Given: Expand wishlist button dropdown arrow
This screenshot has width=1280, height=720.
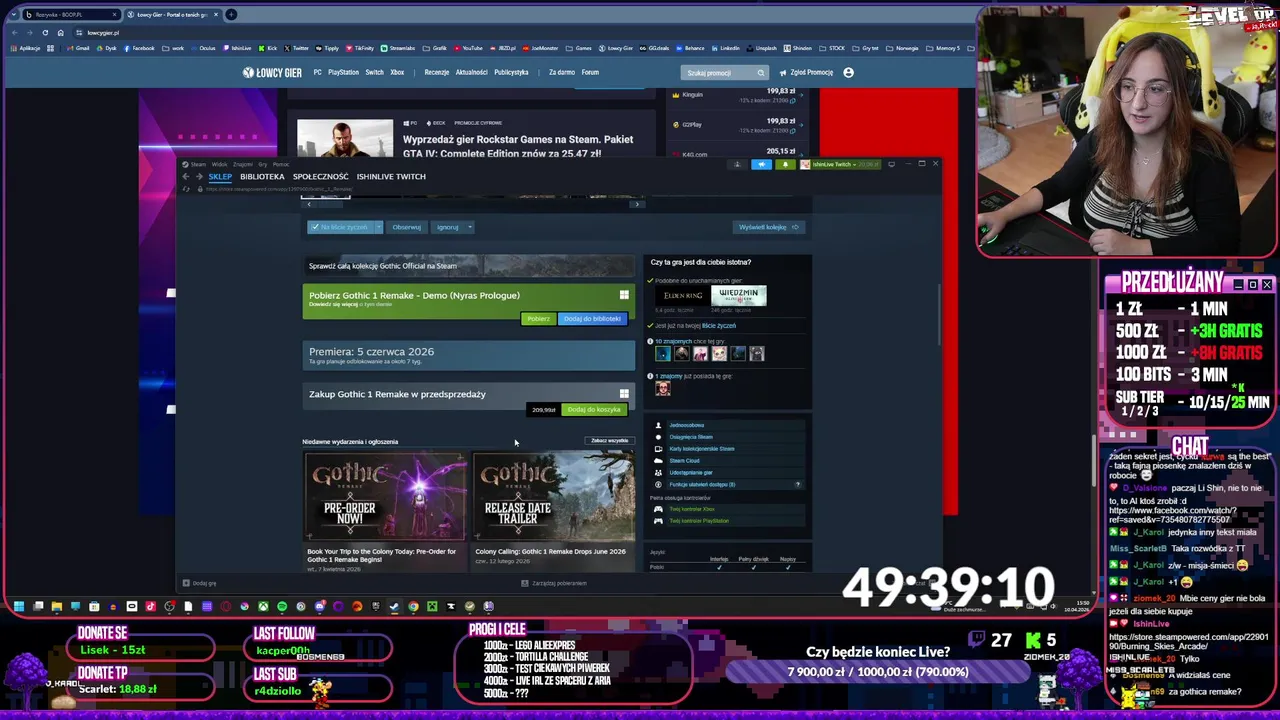Looking at the screenshot, I should click(378, 227).
